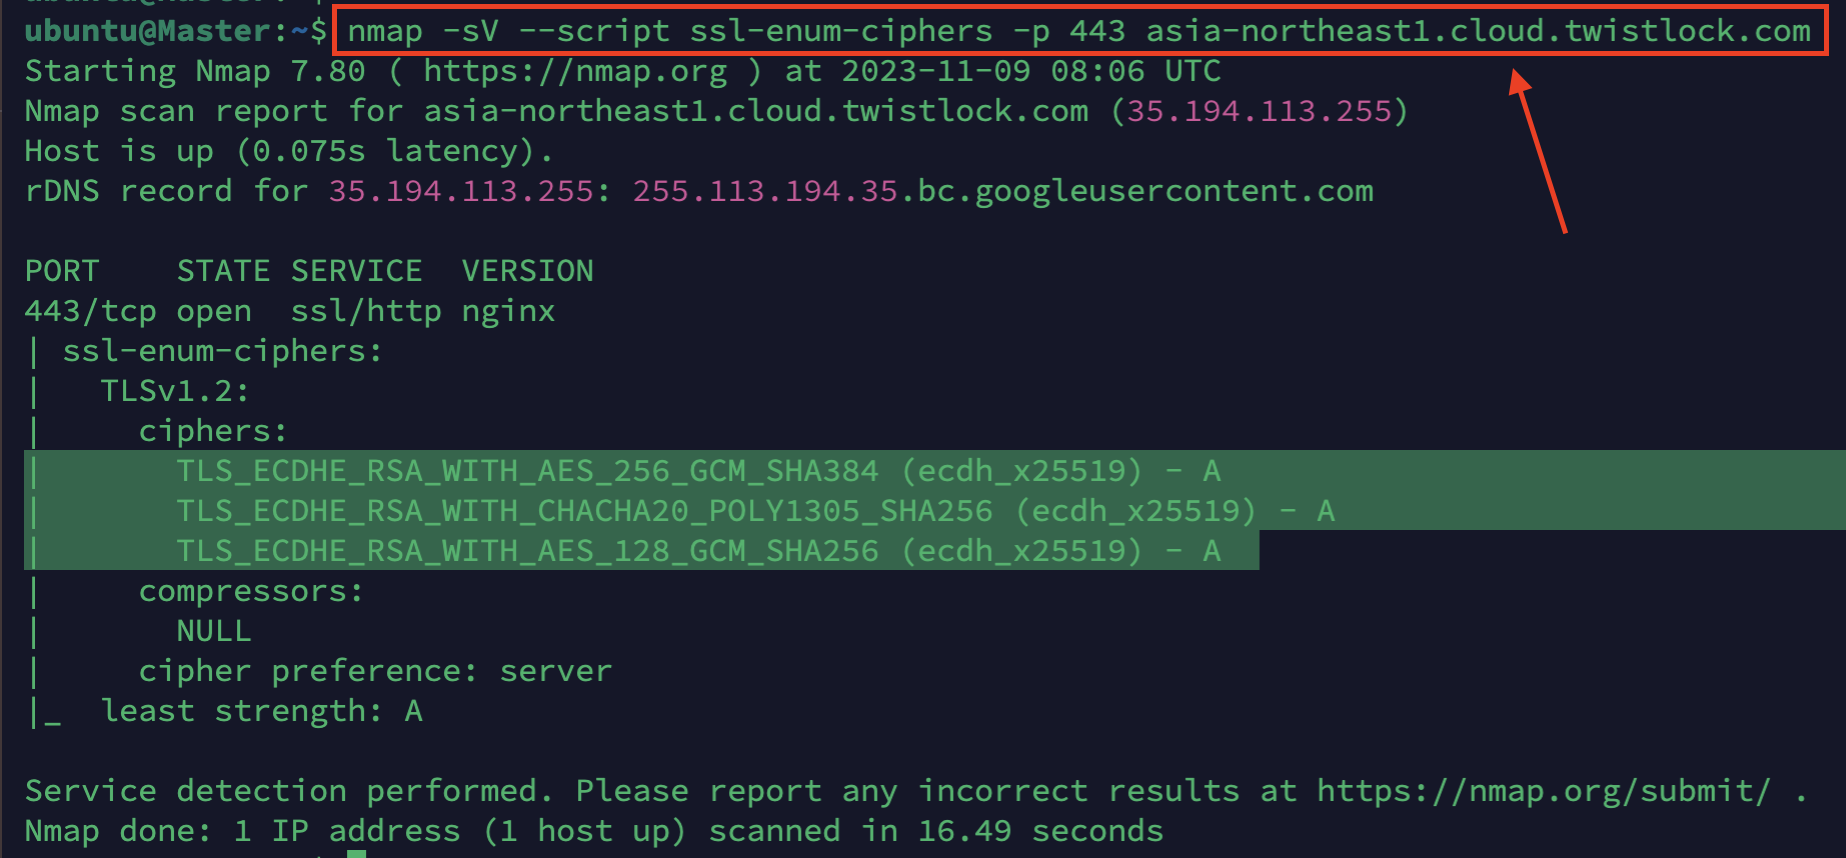Click the googleusercontent.com rDNS hostname
1846x858 pixels.
click(1002, 191)
